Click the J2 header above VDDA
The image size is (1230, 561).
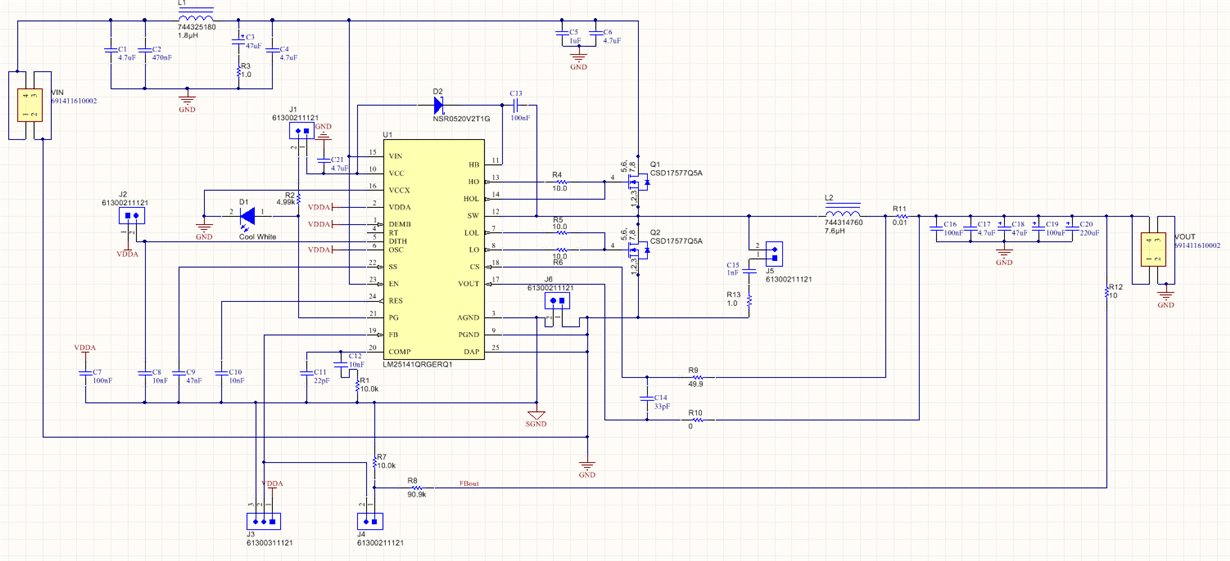click(132, 216)
